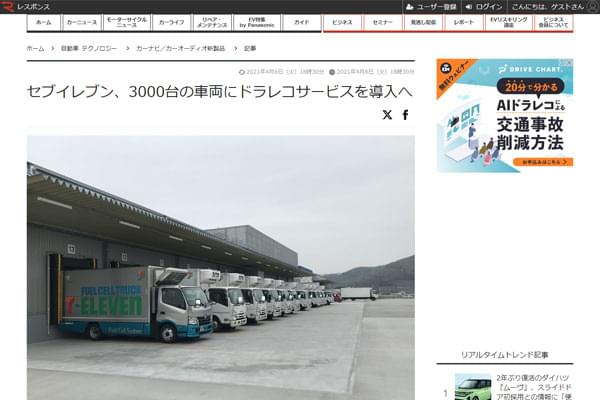
Task: Open the カーニュース navigation tab
Action: pyautogui.click(x=82, y=23)
